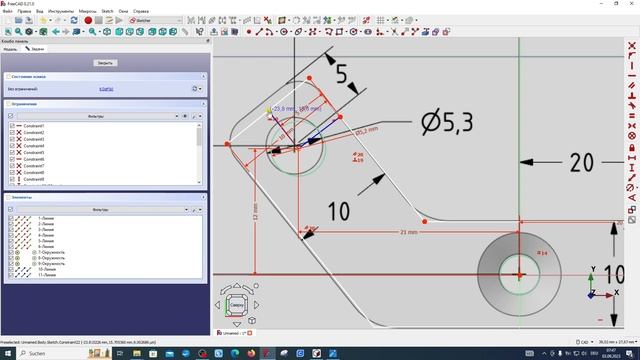Open the constraints Фильтры dropdown
Viewport: 640px width, 360px height.
click(98, 116)
